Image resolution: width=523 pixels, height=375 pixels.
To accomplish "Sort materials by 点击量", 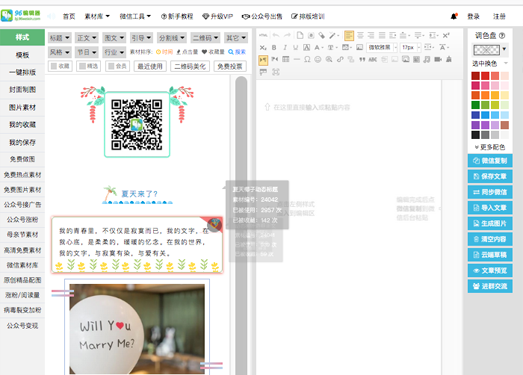I will [187, 52].
